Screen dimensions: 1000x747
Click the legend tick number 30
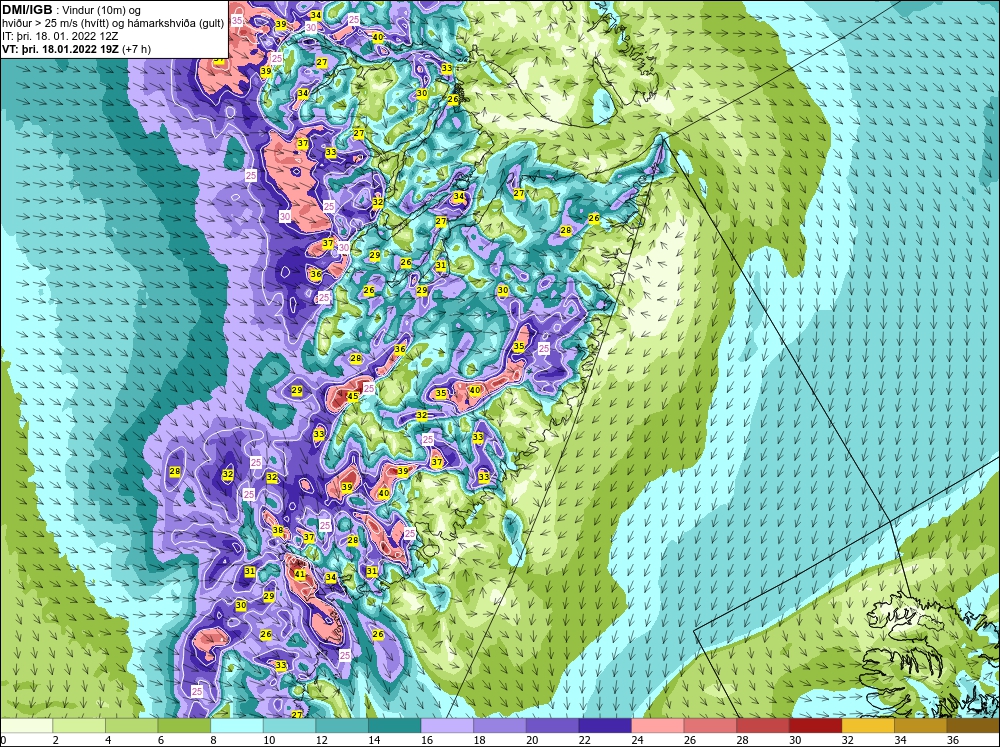[795, 740]
